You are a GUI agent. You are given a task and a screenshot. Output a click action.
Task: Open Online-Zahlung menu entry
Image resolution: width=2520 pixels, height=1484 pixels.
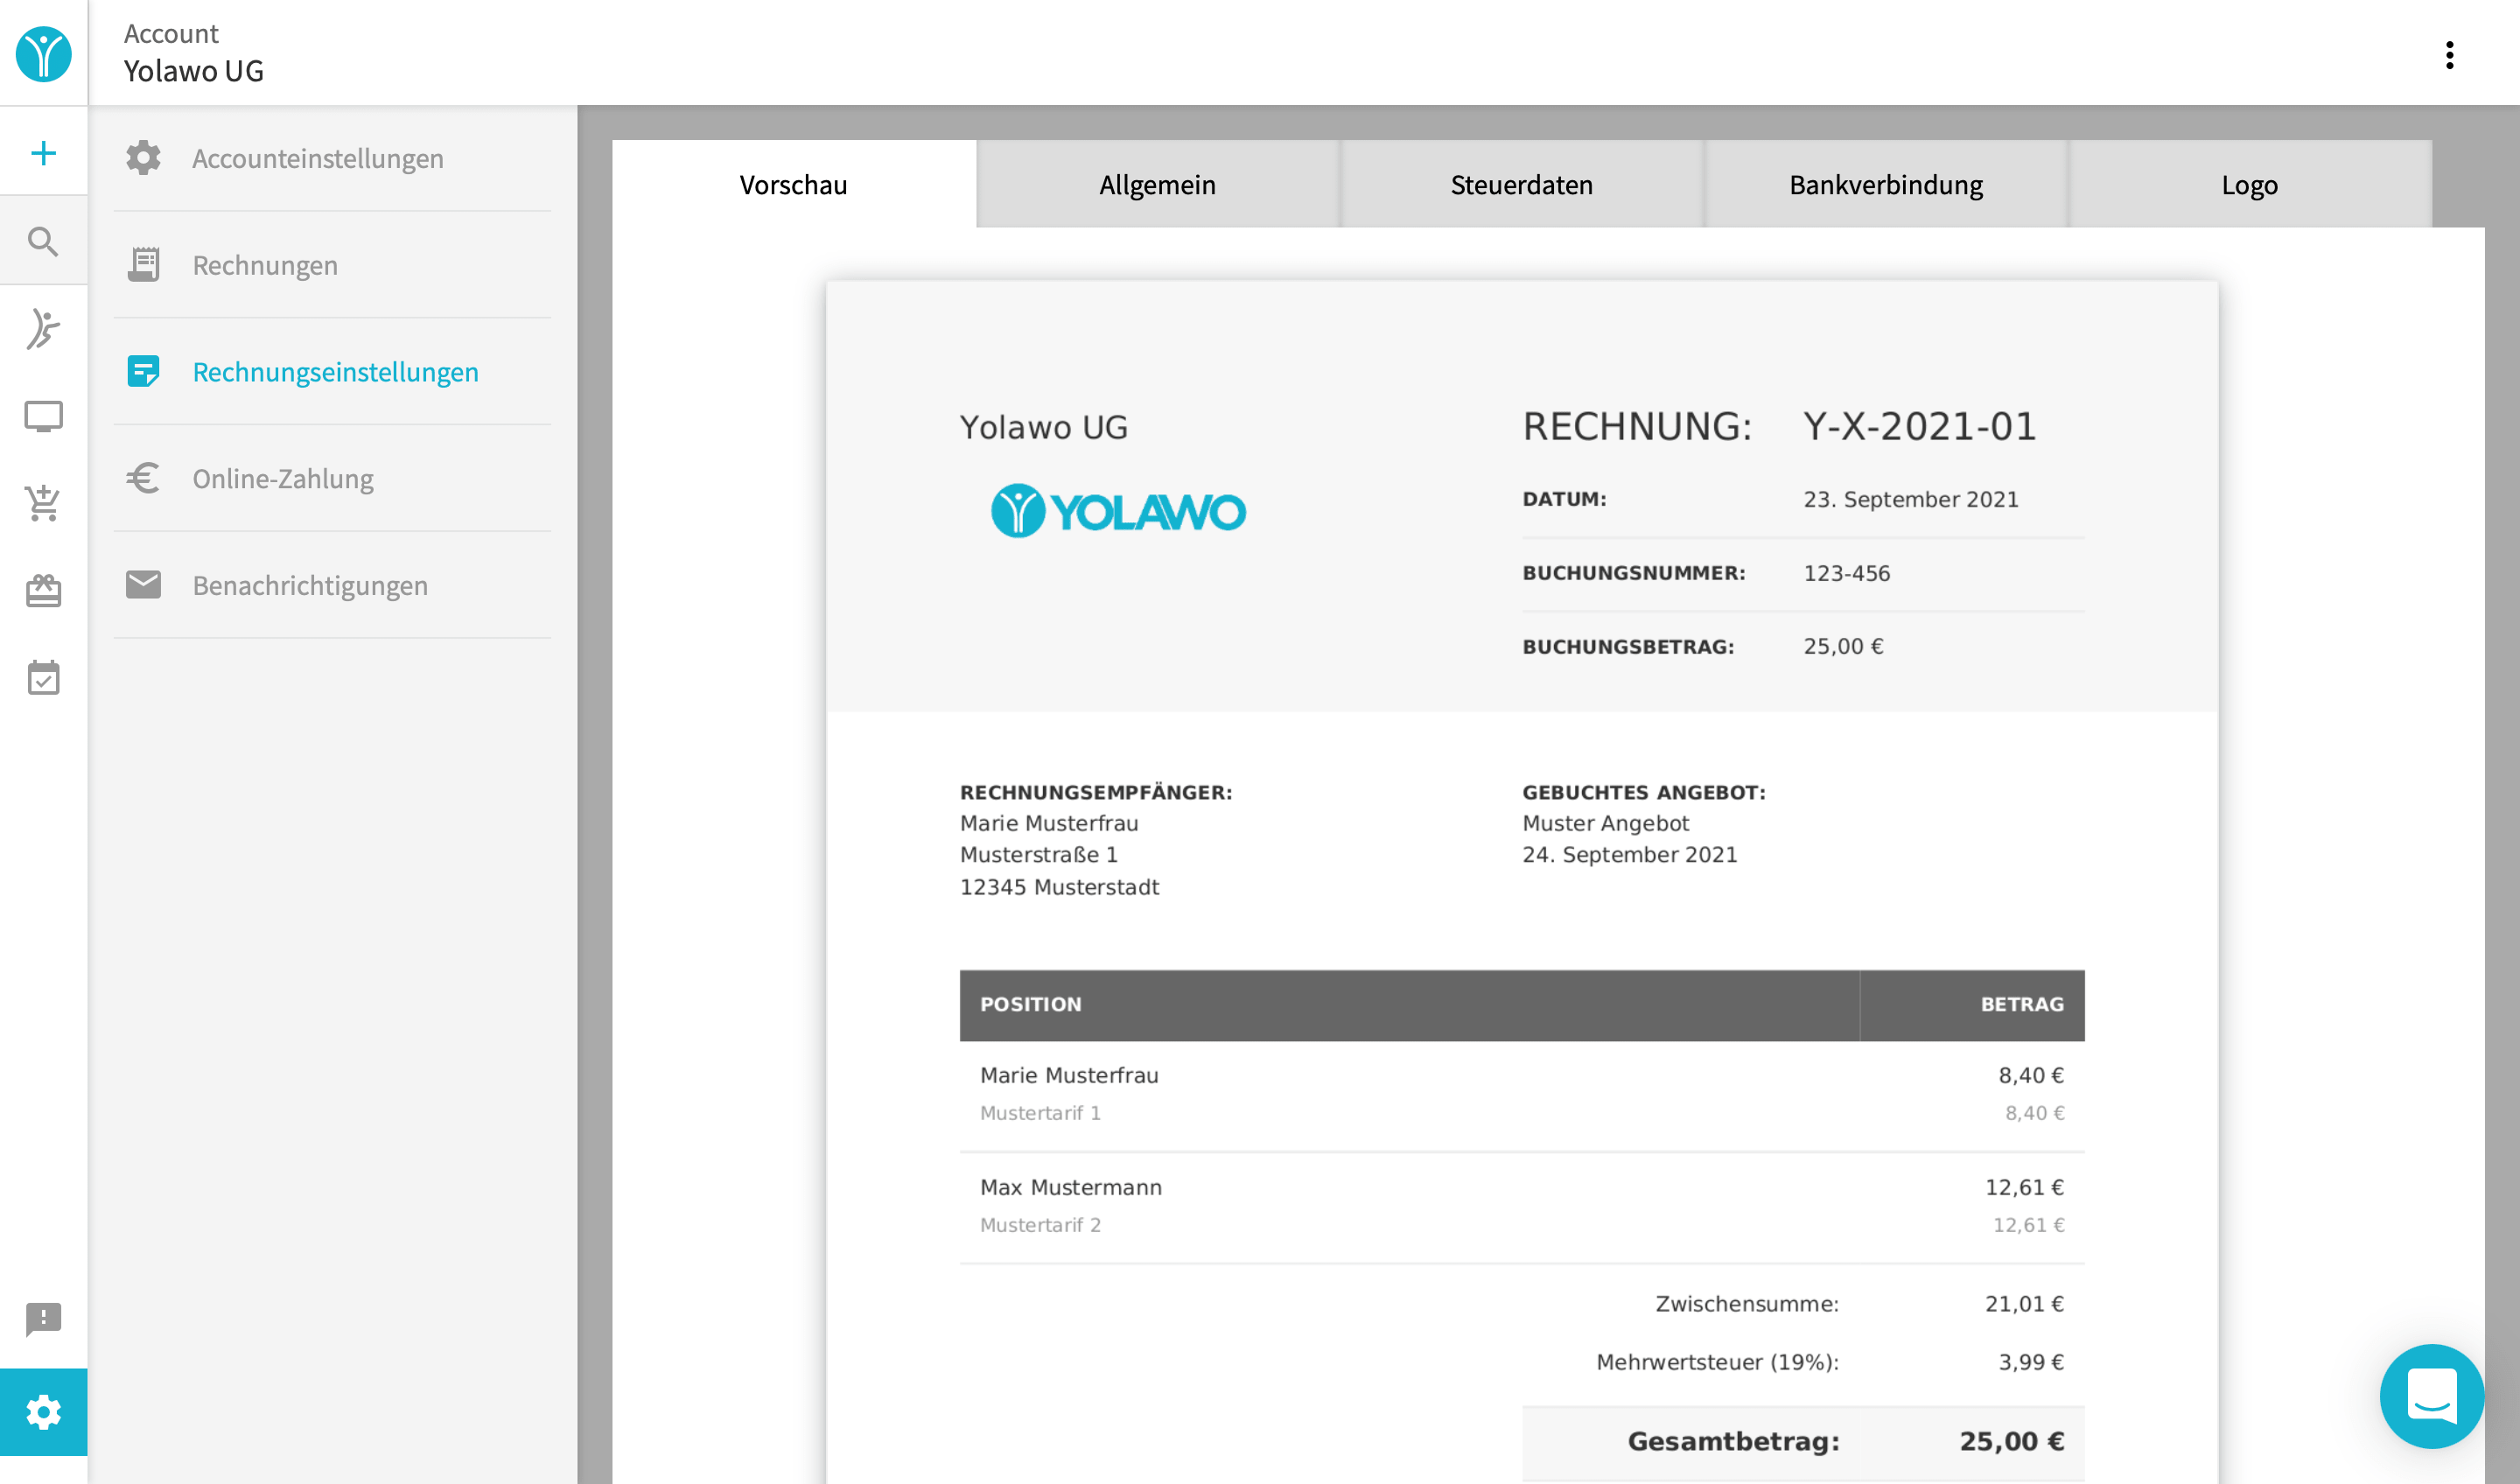point(333,478)
